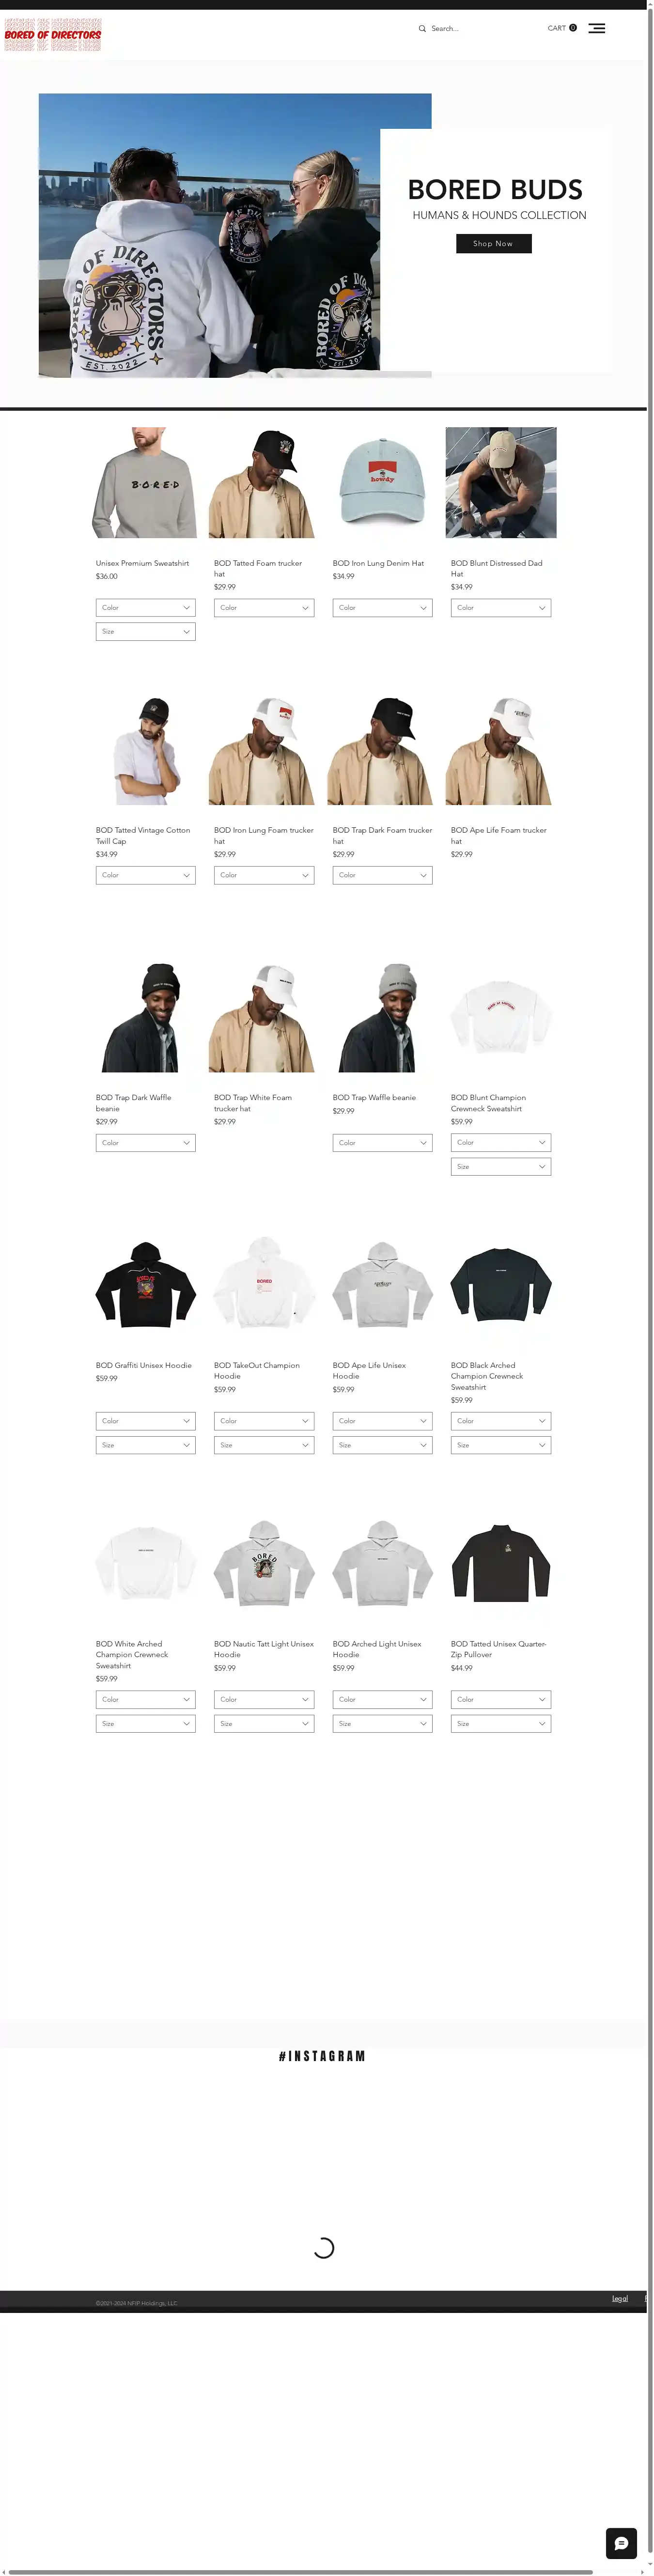The image size is (654, 2576).
Task: Expand Size dropdown for Unisex Premium Sweatshirt
Action: point(146,632)
